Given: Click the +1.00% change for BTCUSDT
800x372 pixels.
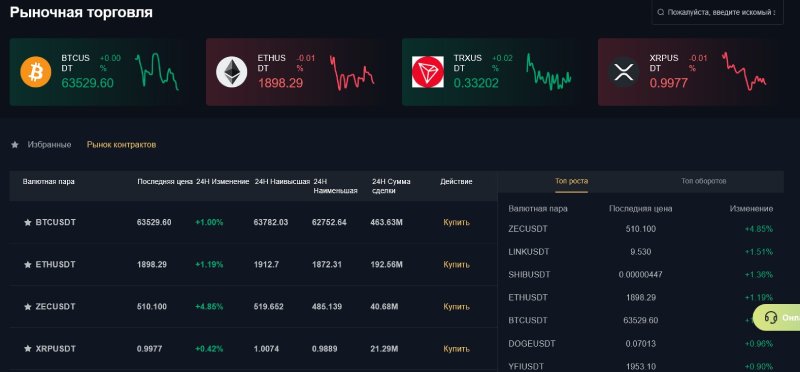Looking at the screenshot, I should click(x=209, y=222).
